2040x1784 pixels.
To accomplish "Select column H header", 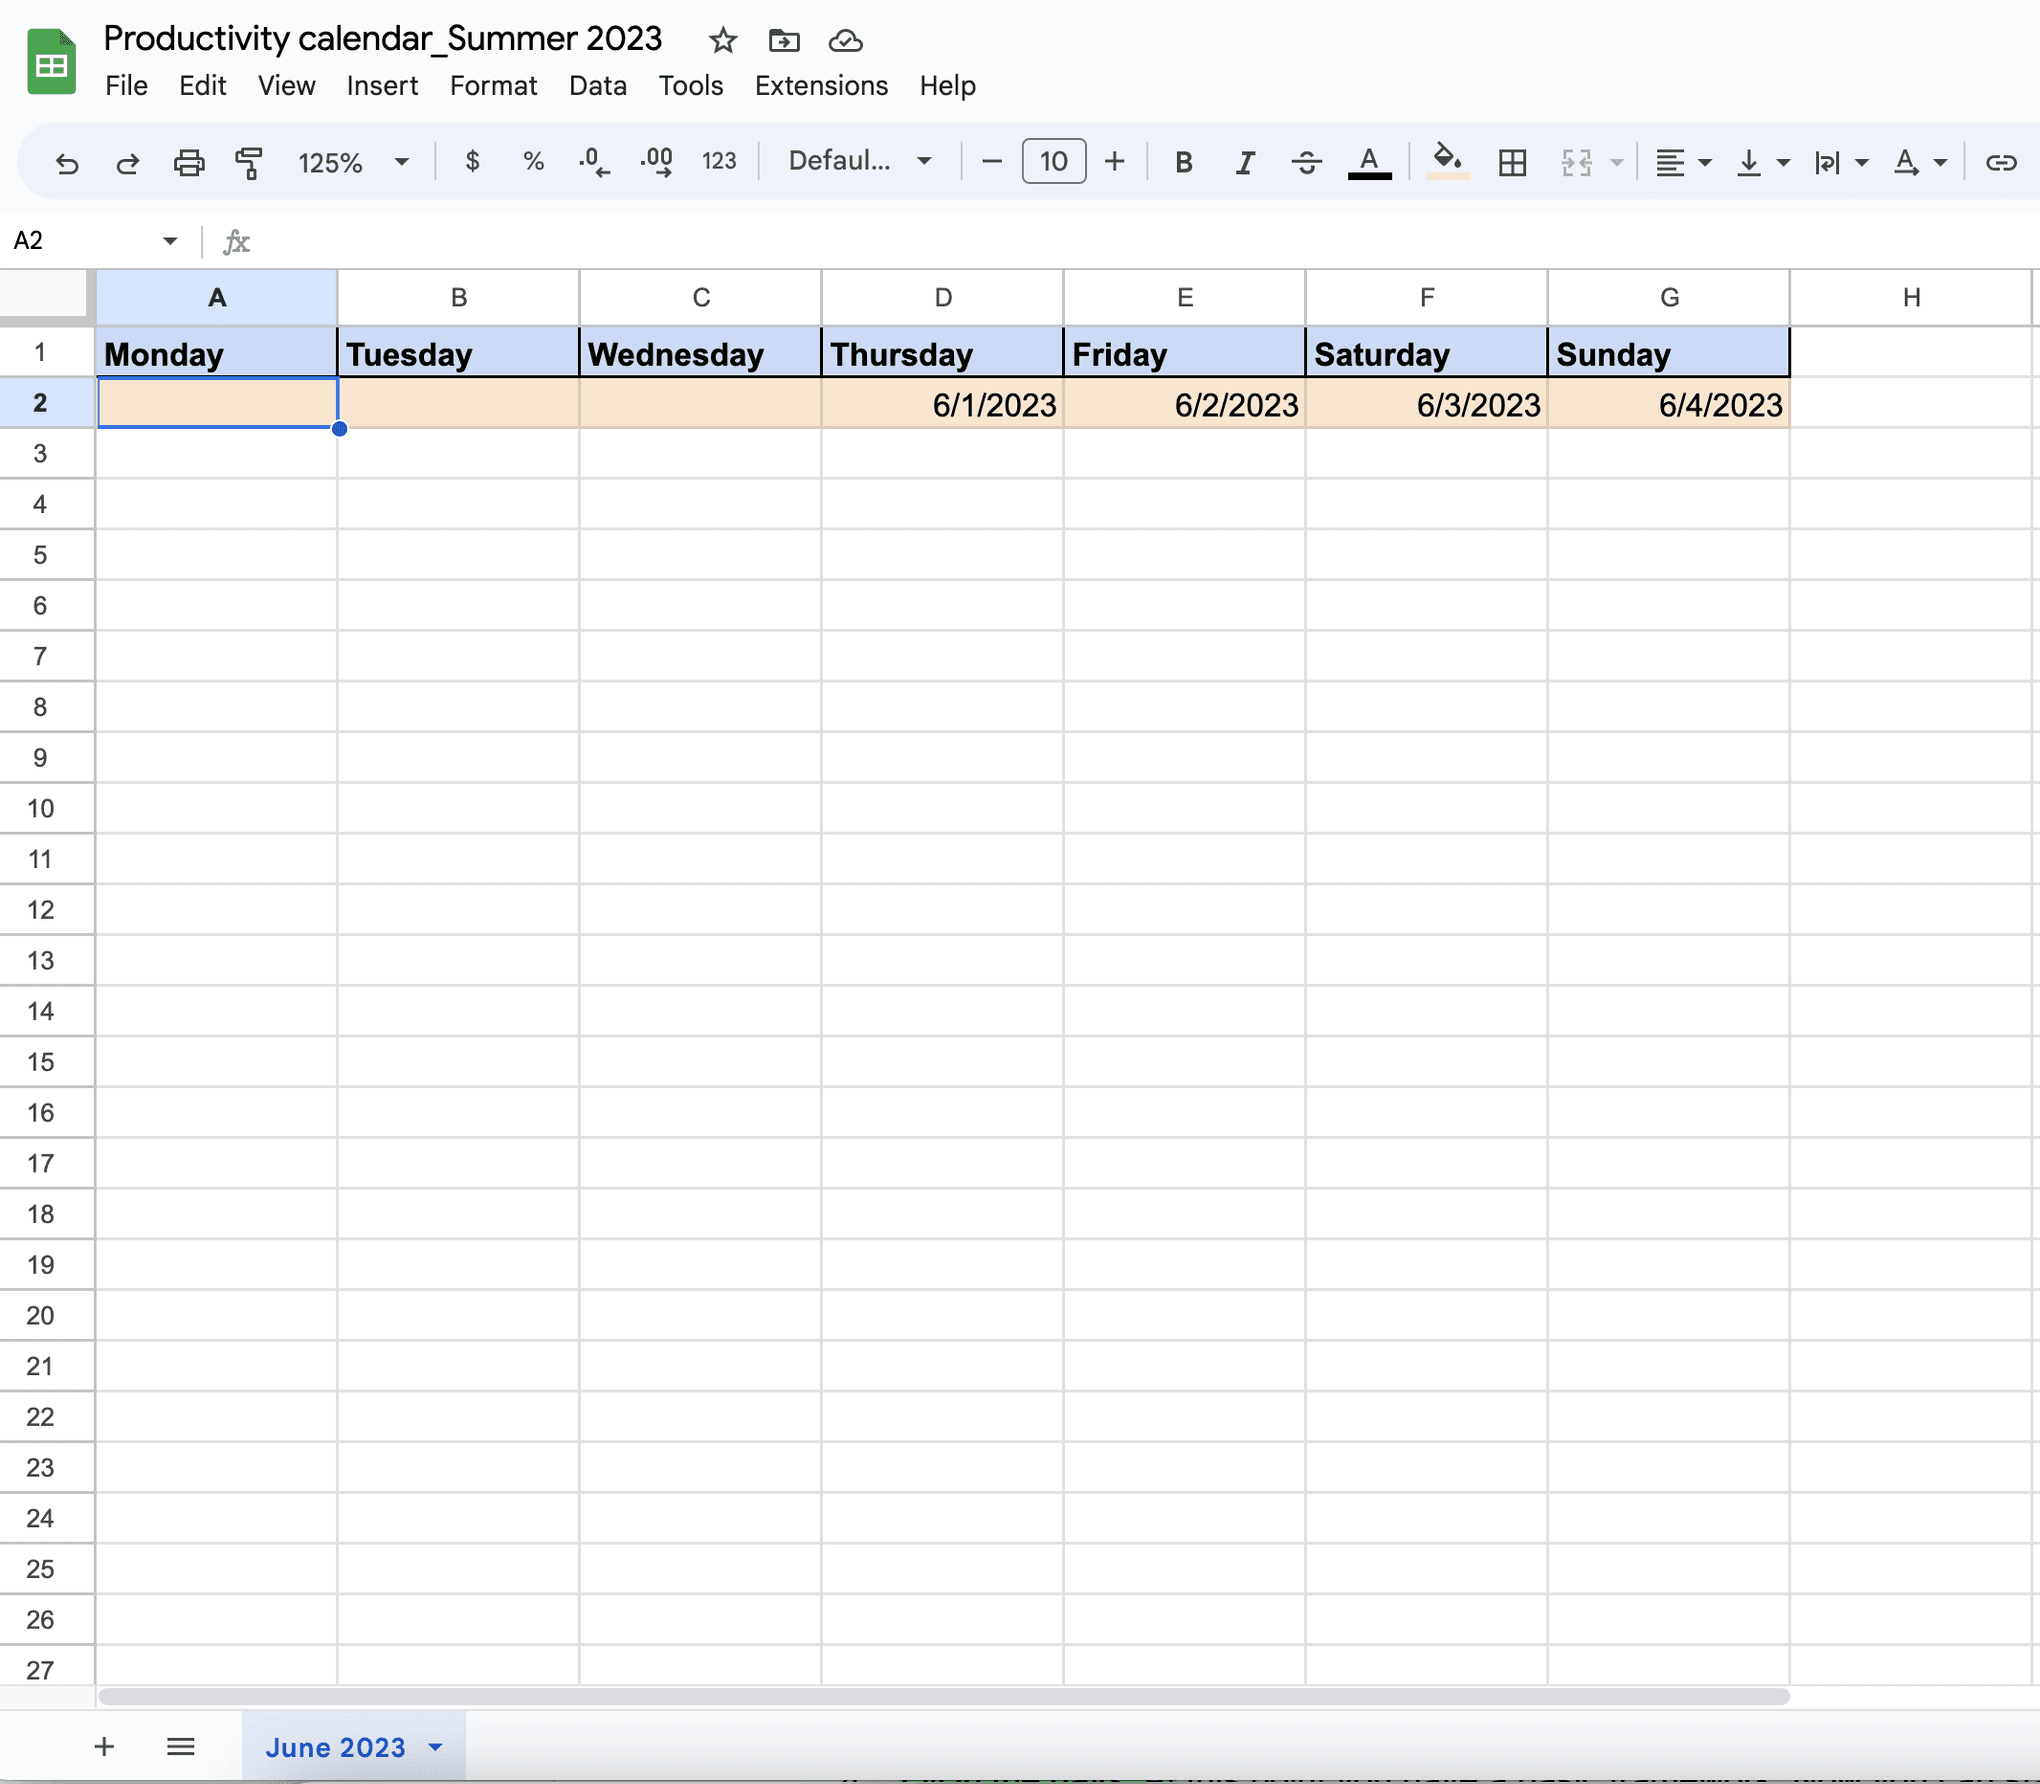I will point(1911,297).
